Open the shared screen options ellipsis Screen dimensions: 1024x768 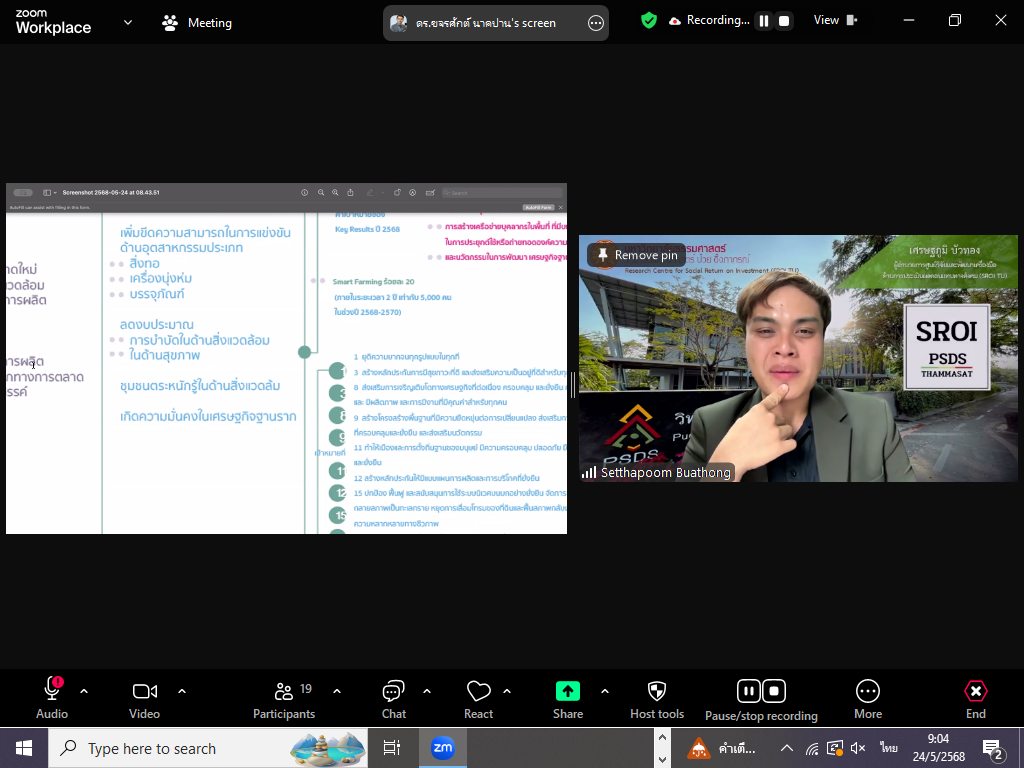pos(596,24)
